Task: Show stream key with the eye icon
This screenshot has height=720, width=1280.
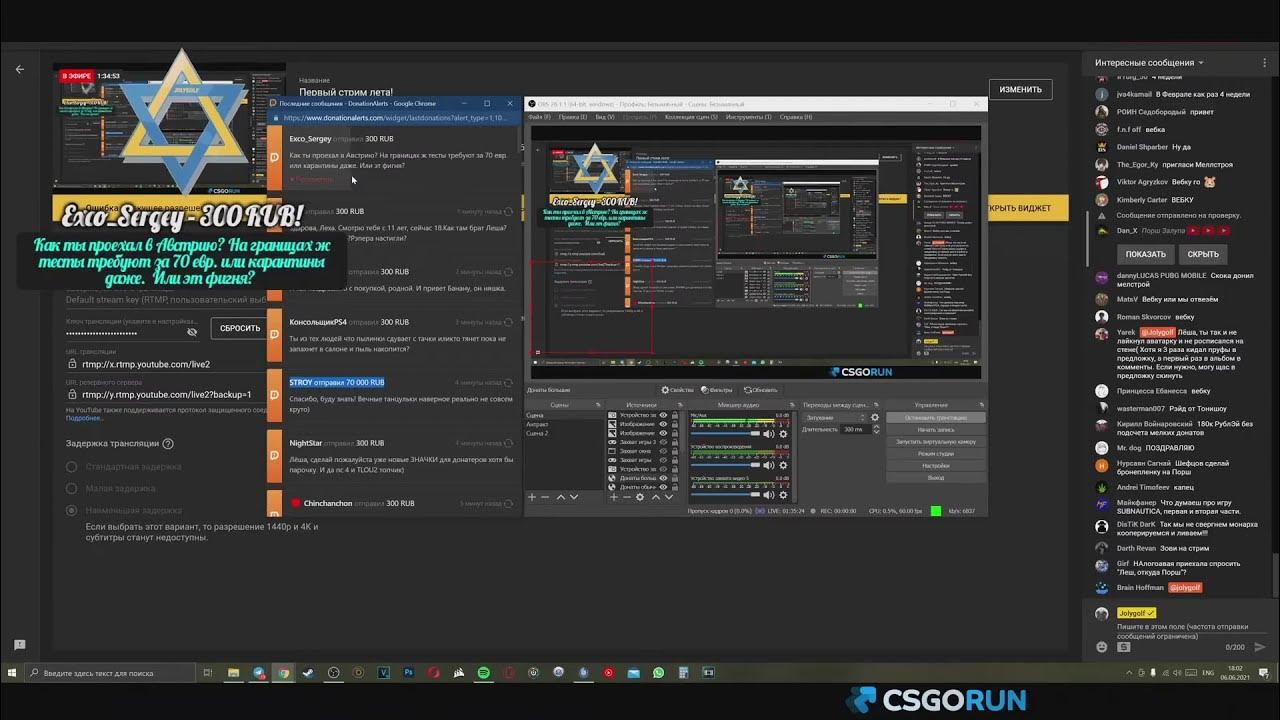Action: coord(192,333)
